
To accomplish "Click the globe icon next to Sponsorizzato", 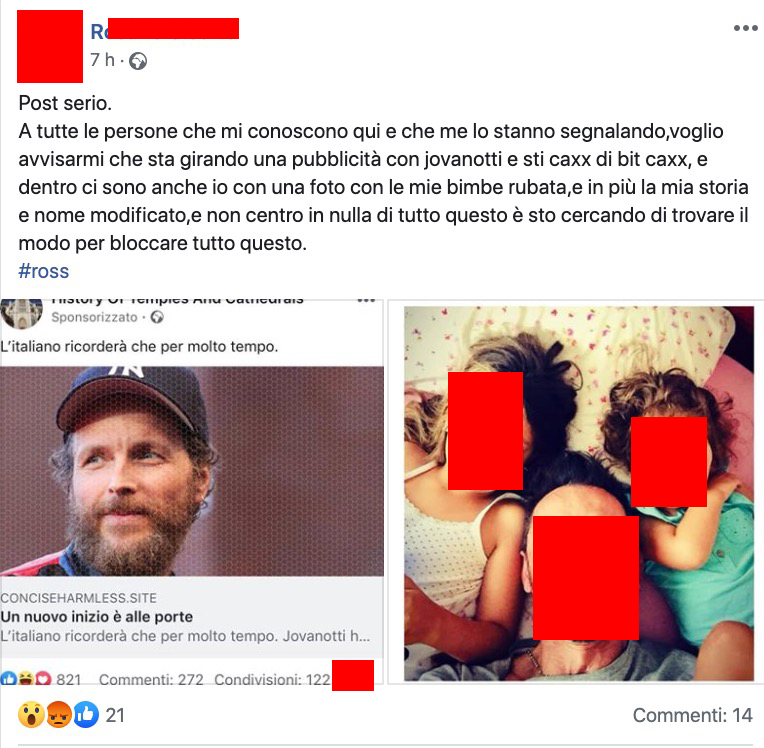I will coord(157,317).
